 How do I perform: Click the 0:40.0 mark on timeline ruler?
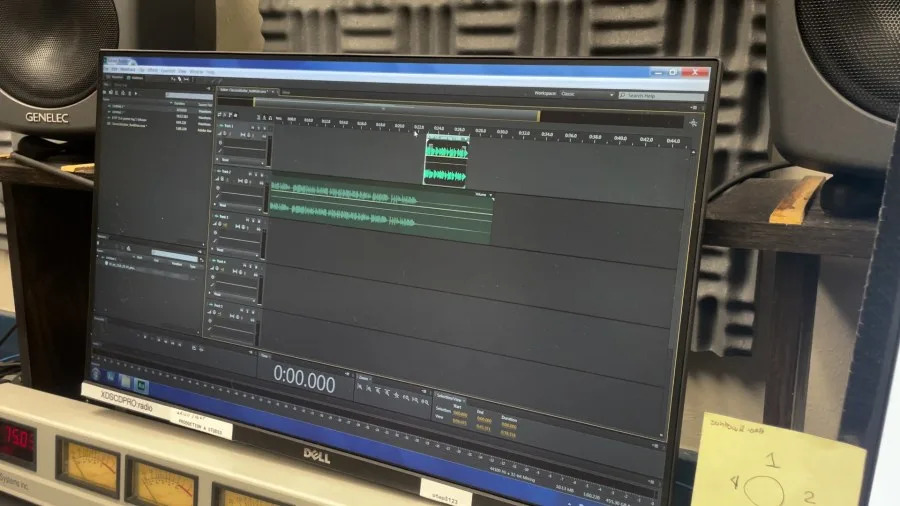[620, 138]
